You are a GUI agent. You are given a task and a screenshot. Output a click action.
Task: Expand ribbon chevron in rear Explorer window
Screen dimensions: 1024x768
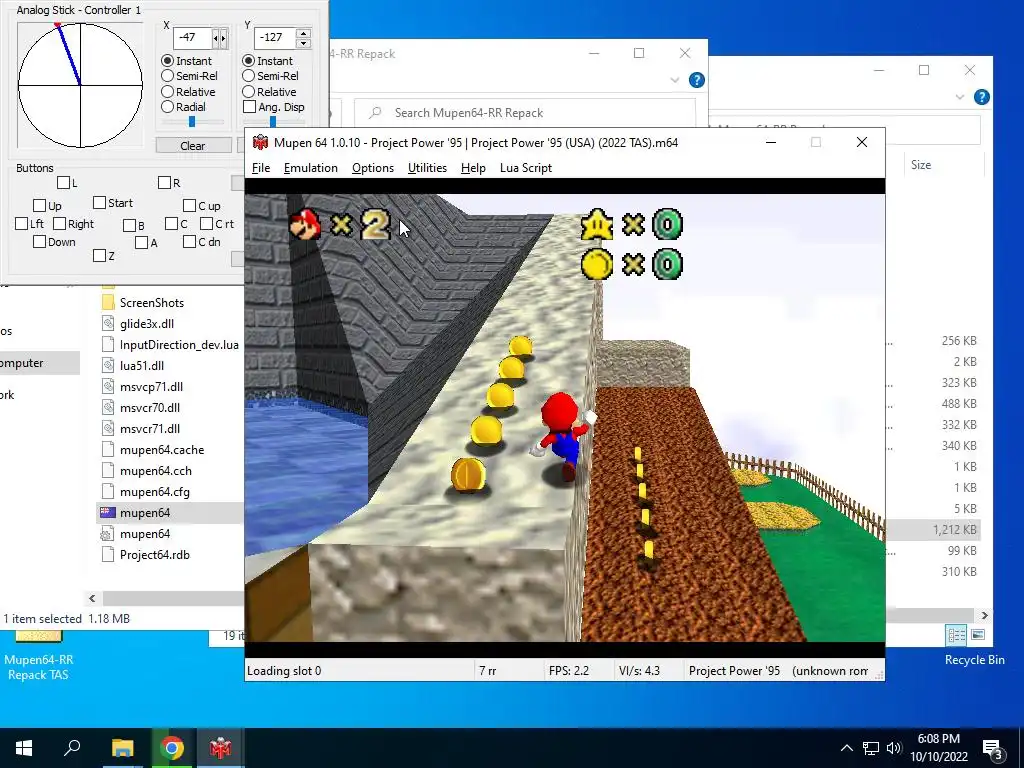click(959, 97)
